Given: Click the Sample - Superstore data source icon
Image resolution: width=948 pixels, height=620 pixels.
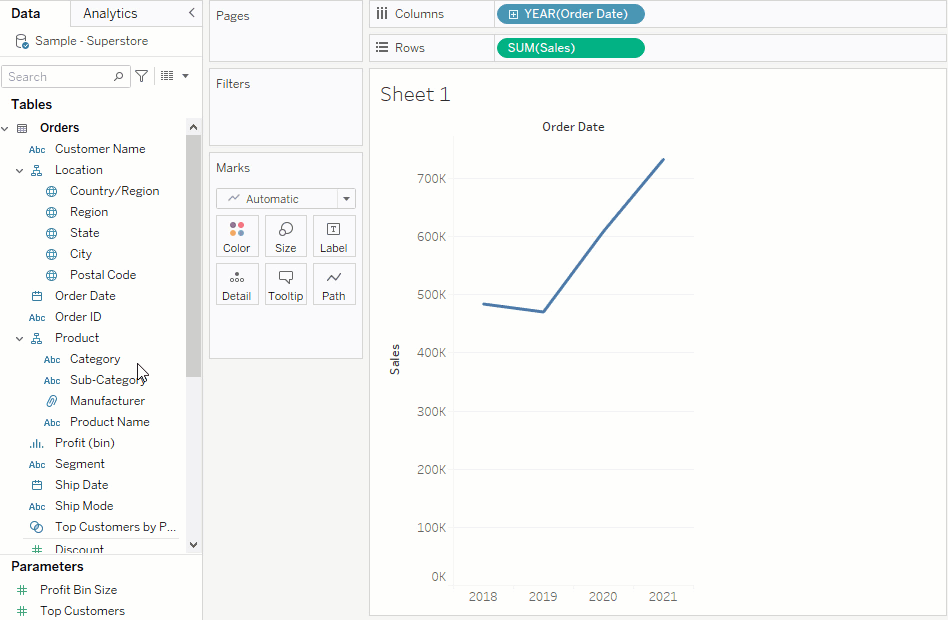Looking at the screenshot, I should point(22,41).
